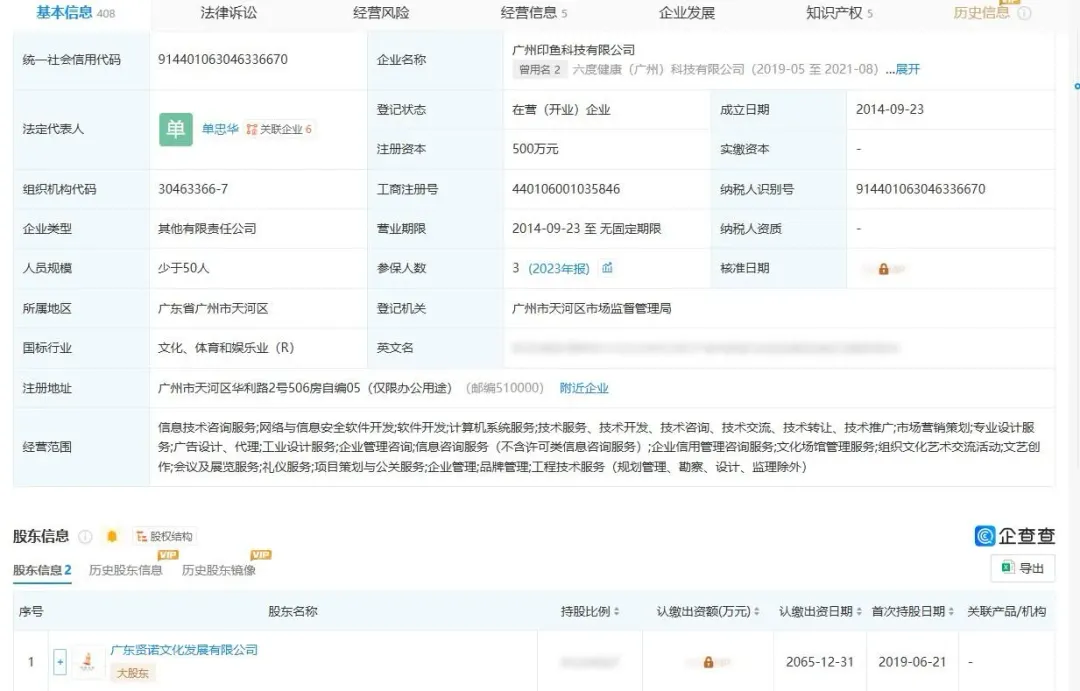Switch to the 经营风险 tab
Viewport: 1080px width, 691px height.
381,13
